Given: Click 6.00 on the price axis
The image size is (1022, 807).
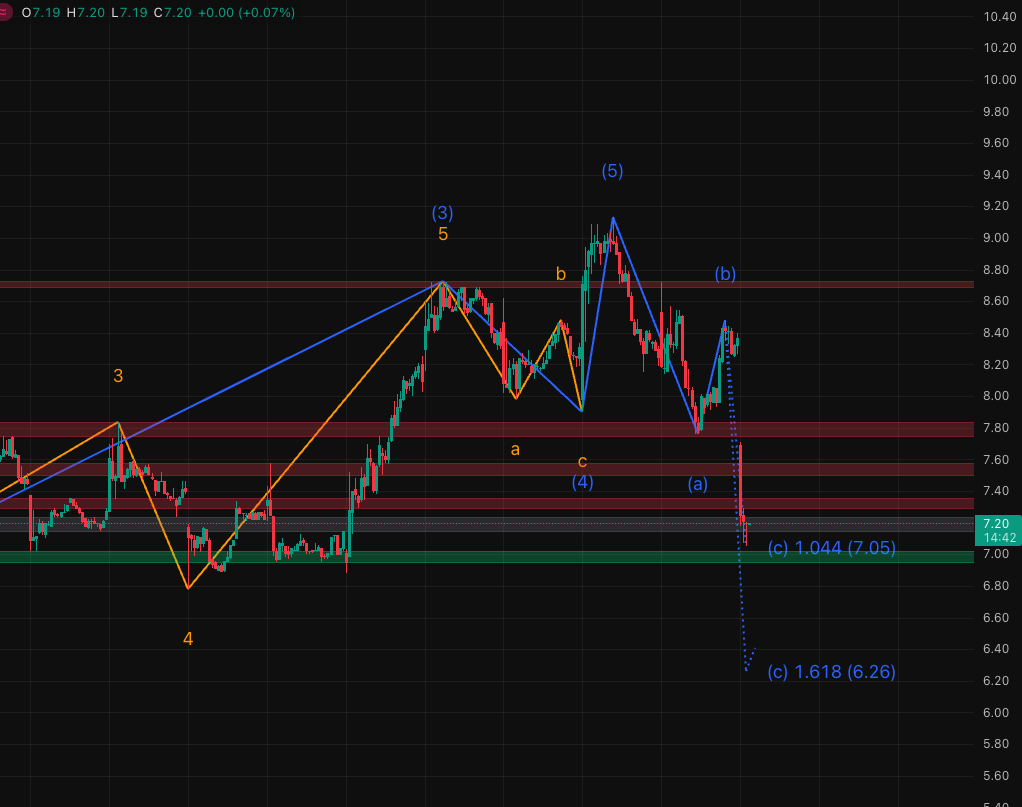Looking at the screenshot, I should pos(996,712).
